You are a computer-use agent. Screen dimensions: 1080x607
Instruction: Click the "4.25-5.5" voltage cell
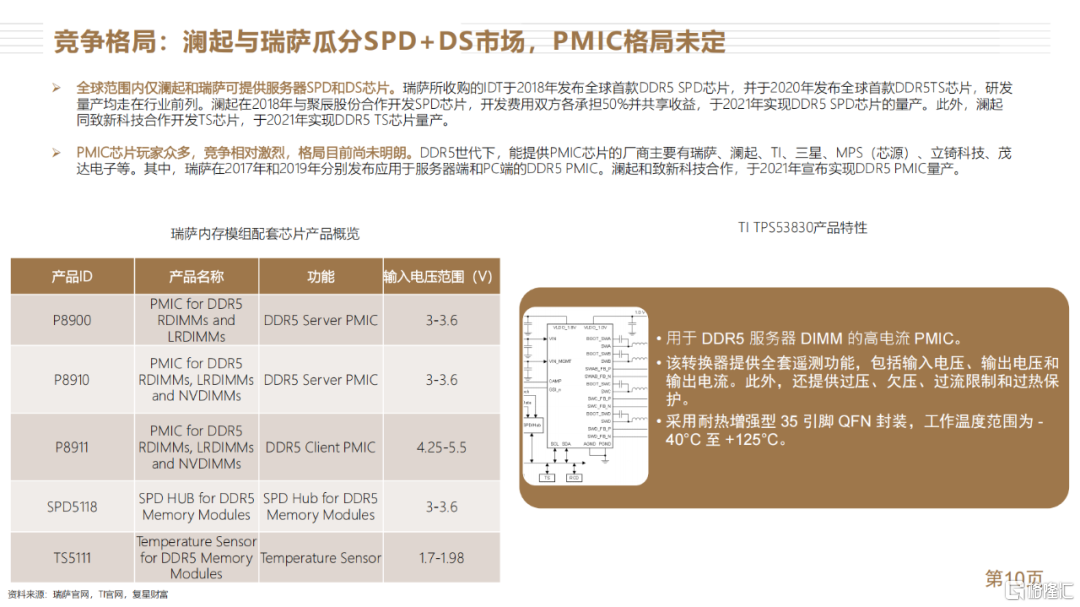click(x=442, y=447)
